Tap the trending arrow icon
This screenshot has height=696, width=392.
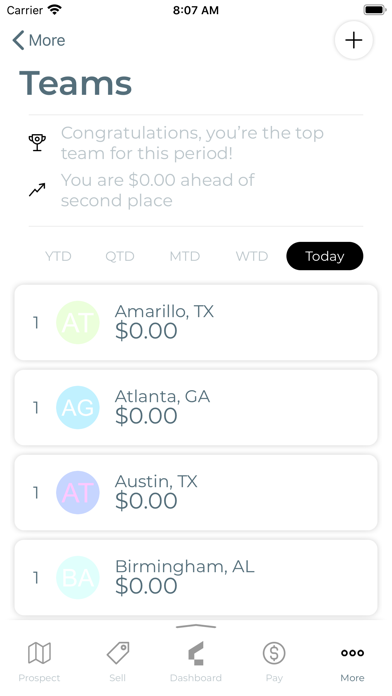point(37,190)
